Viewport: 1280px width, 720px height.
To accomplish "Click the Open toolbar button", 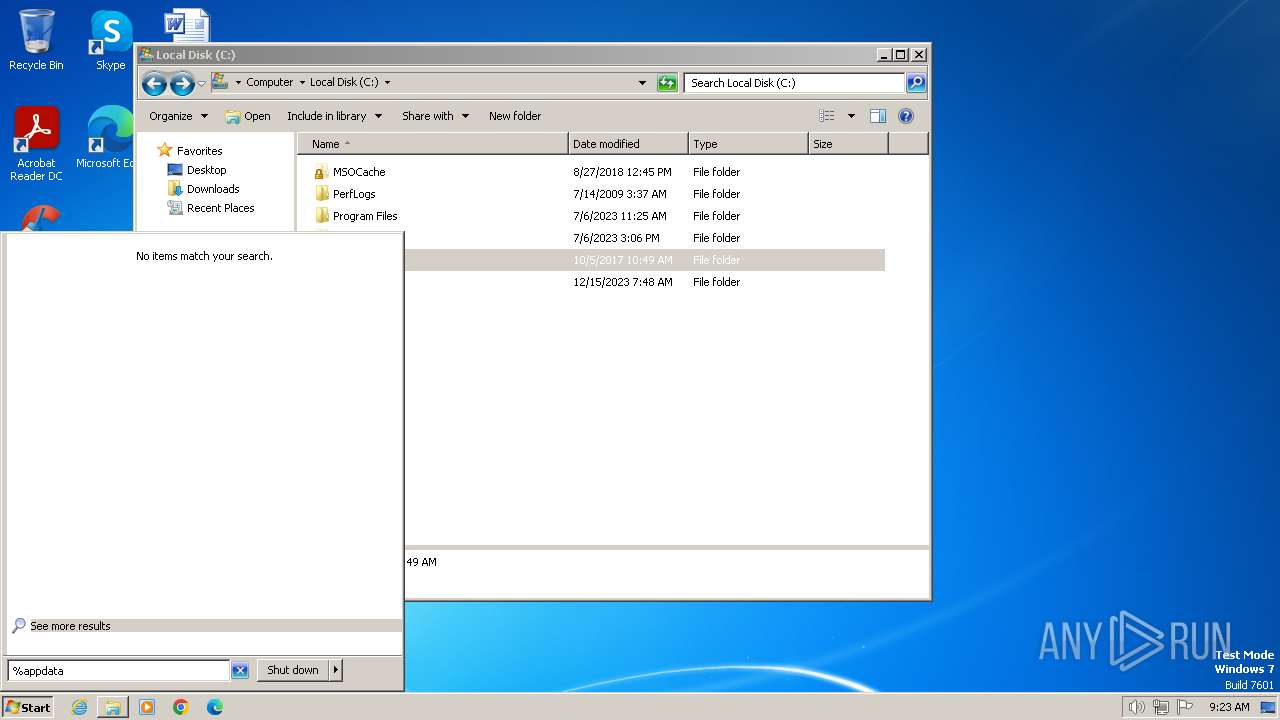I will point(248,116).
